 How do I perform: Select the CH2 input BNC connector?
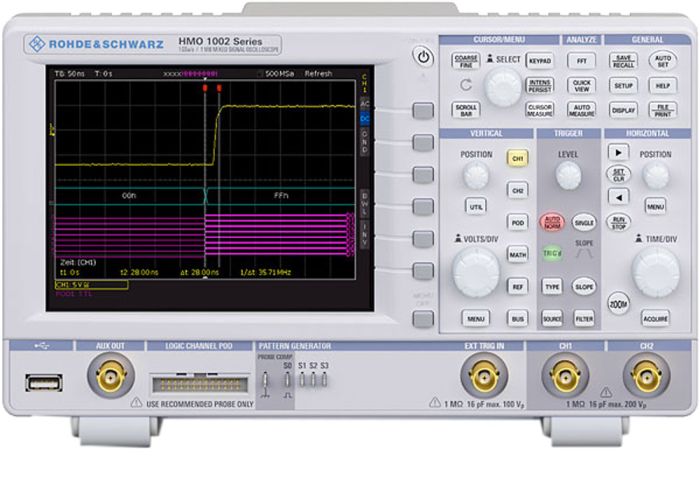pyautogui.click(x=647, y=376)
